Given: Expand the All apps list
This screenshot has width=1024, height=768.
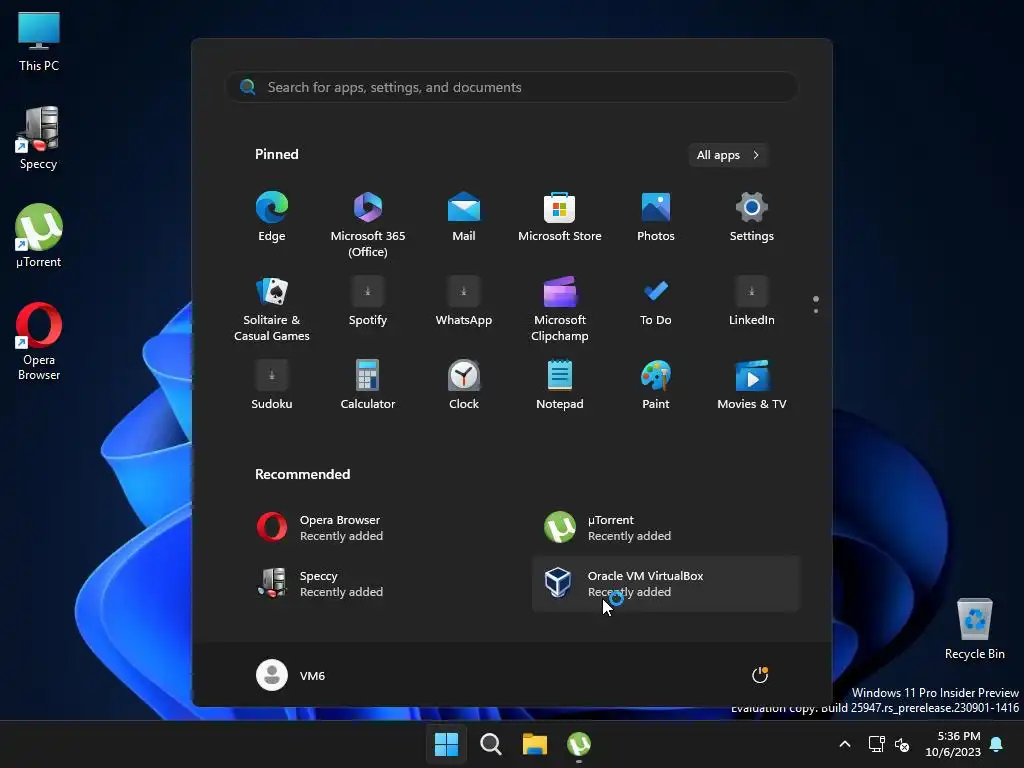Looking at the screenshot, I should (728, 155).
